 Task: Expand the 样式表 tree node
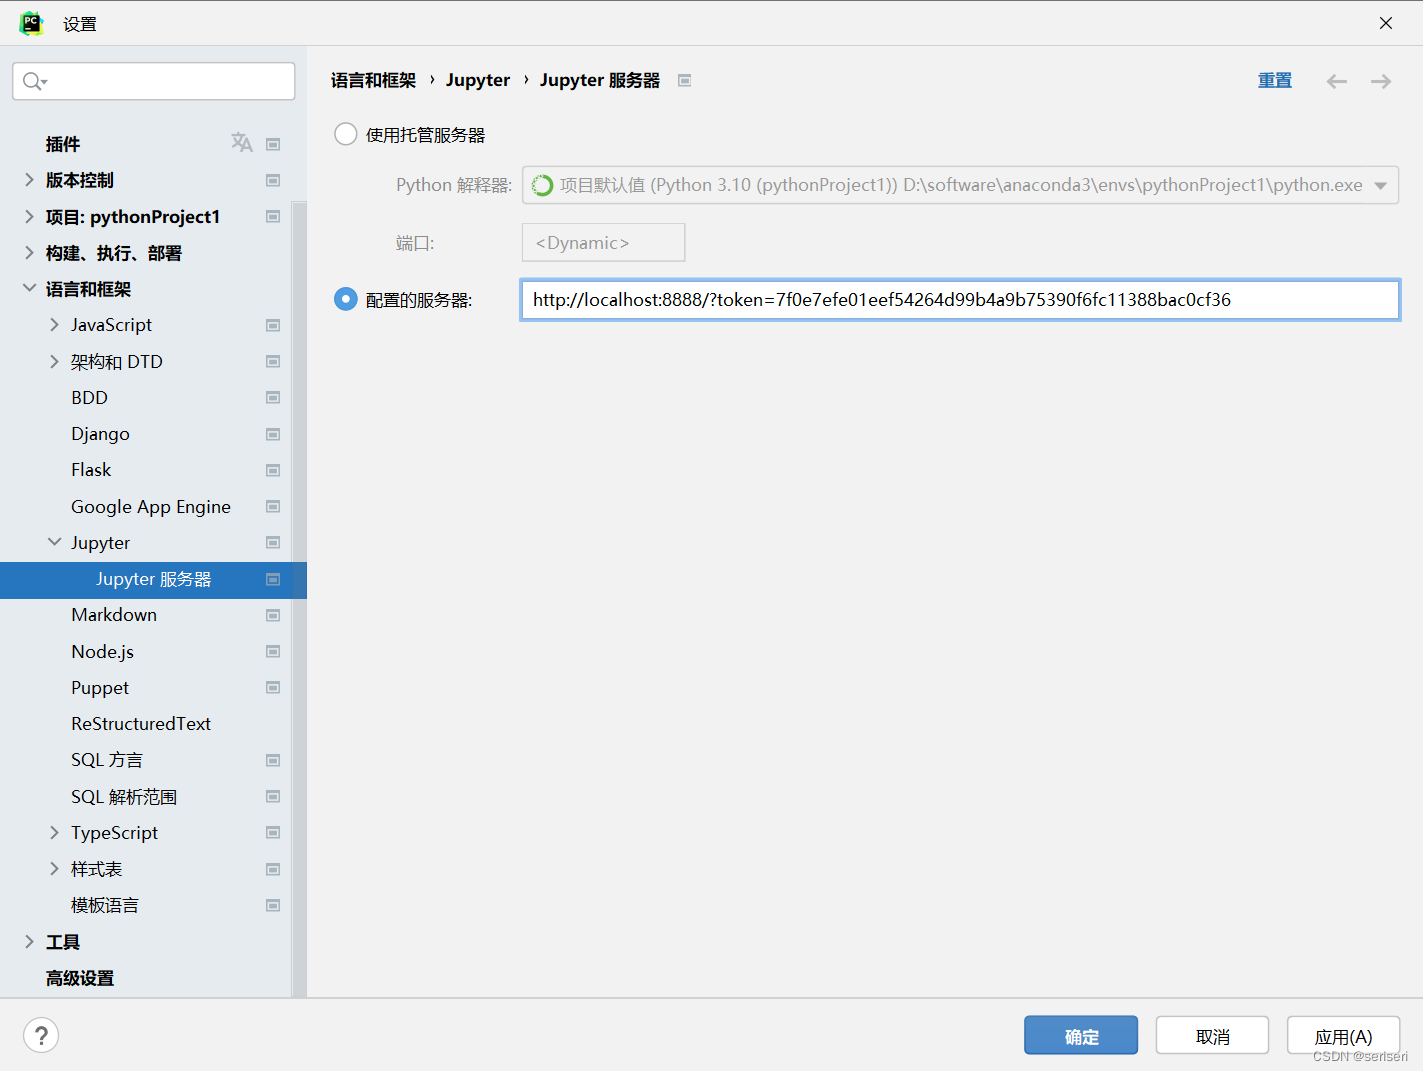point(54,869)
